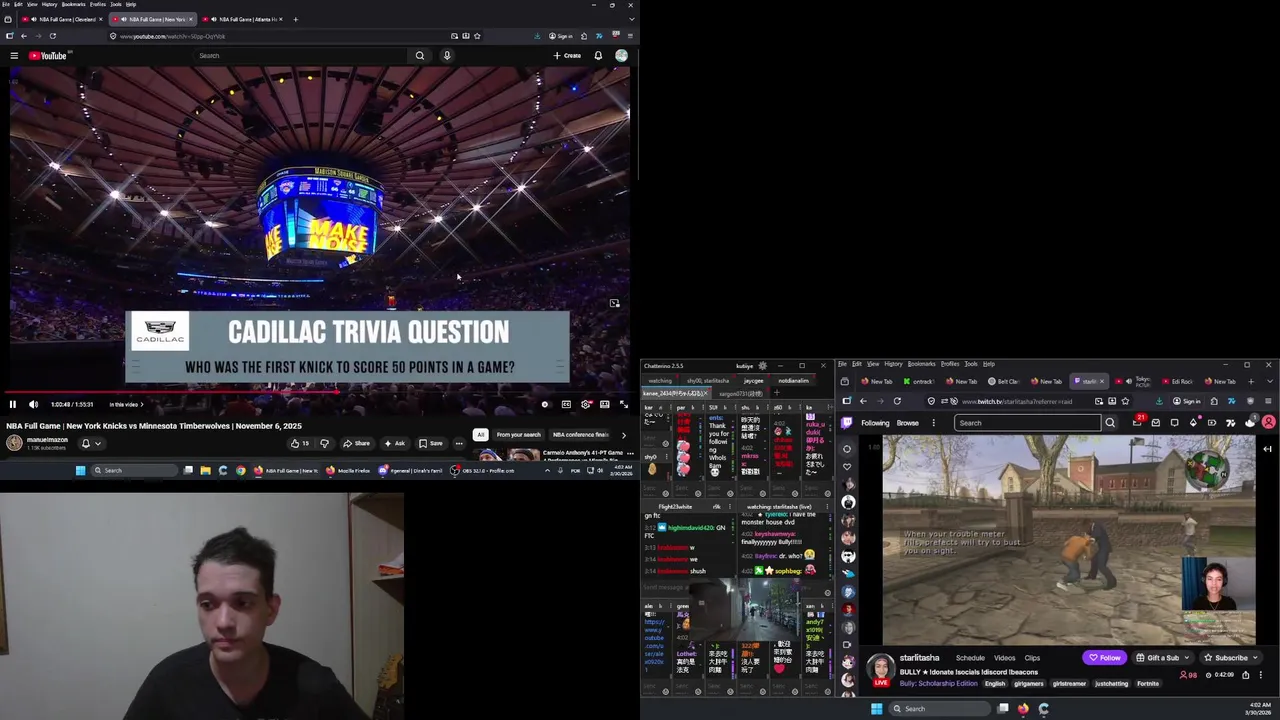Open starlitasha's Videos tab
1280x720 pixels.
(1005, 658)
